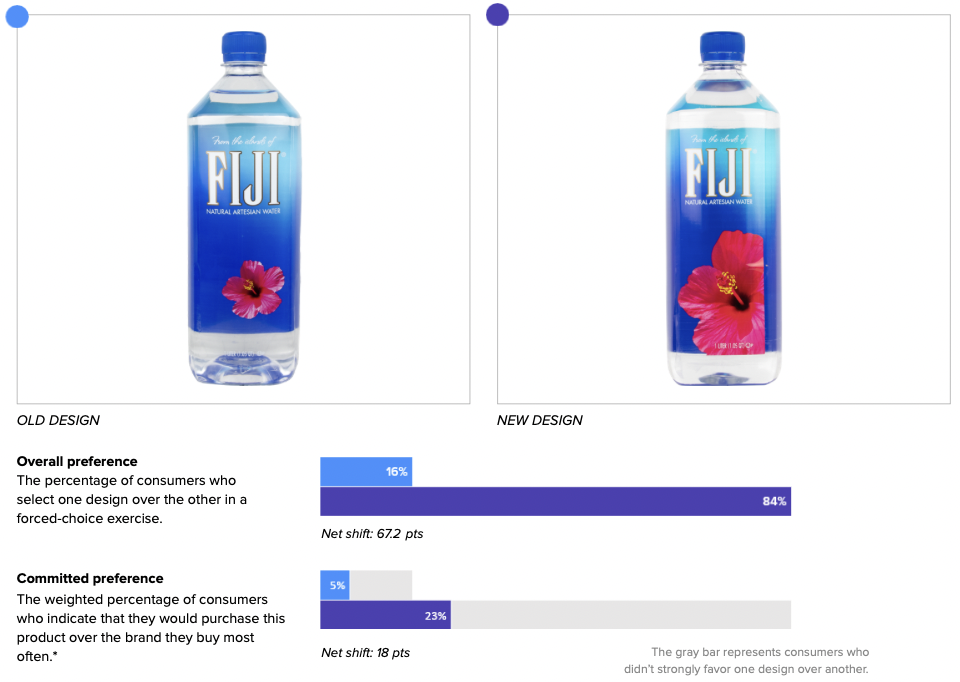Select the new design Fiji bottle image

[724, 208]
